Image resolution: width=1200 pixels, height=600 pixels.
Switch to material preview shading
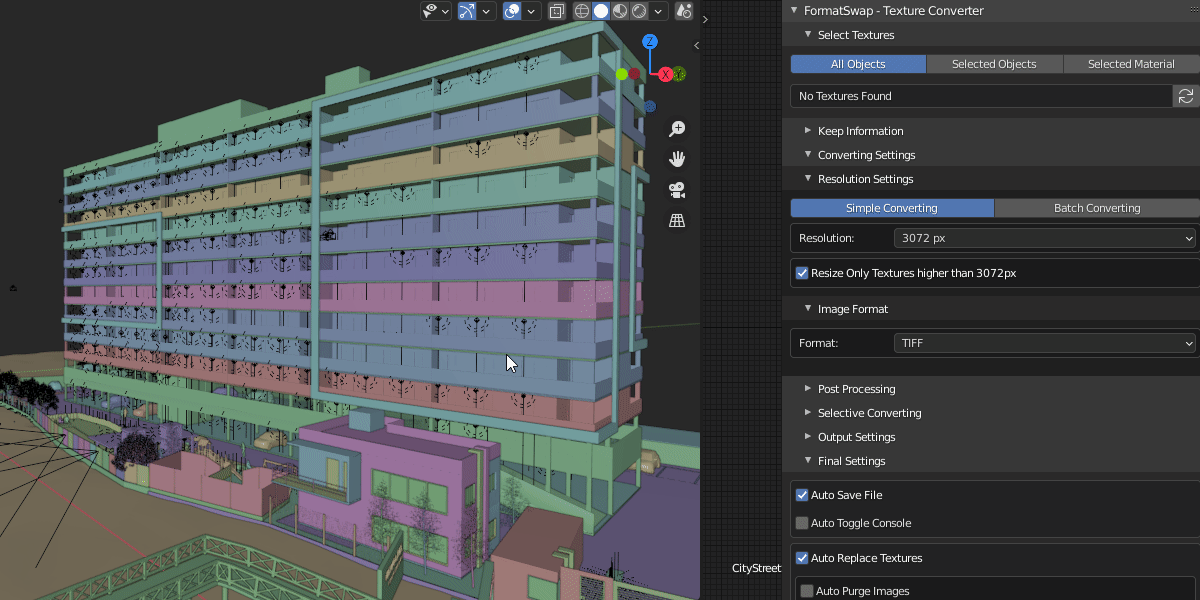pos(620,11)
